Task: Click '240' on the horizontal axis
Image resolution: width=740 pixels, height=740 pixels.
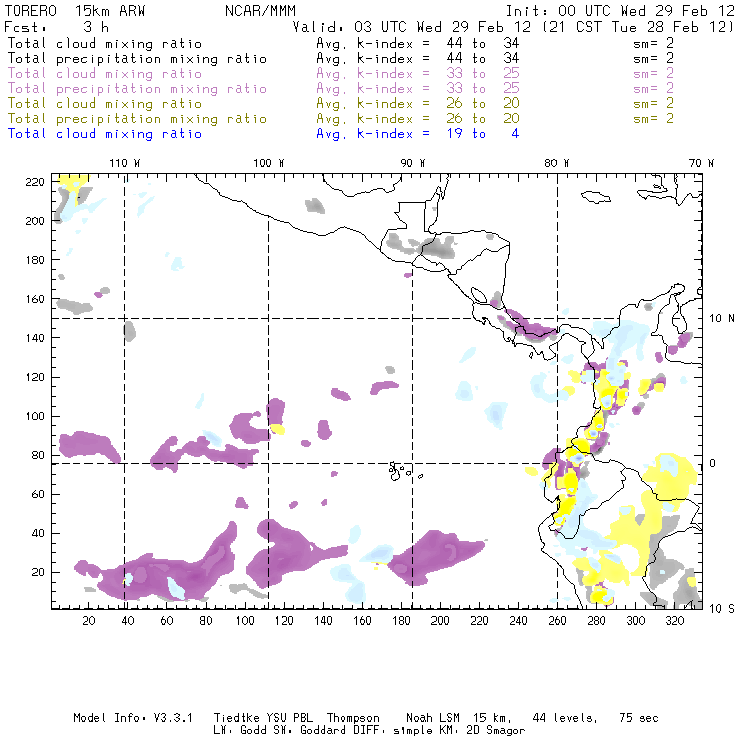Action: [x=518, y=621]
